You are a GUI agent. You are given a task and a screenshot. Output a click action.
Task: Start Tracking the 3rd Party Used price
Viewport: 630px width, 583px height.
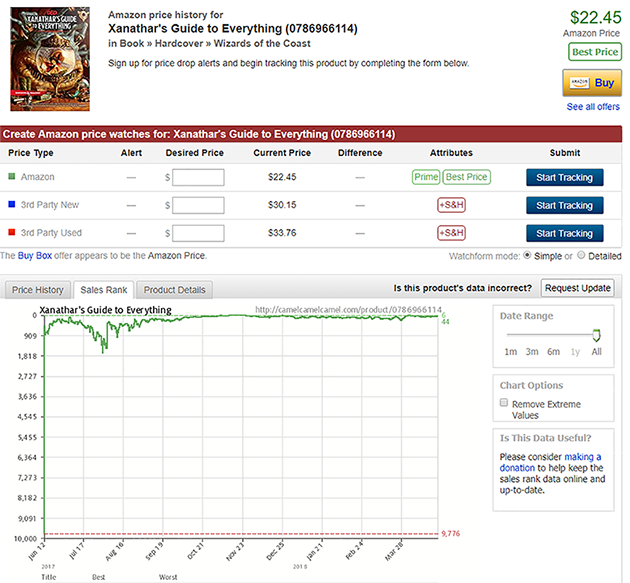click(564, 233)
